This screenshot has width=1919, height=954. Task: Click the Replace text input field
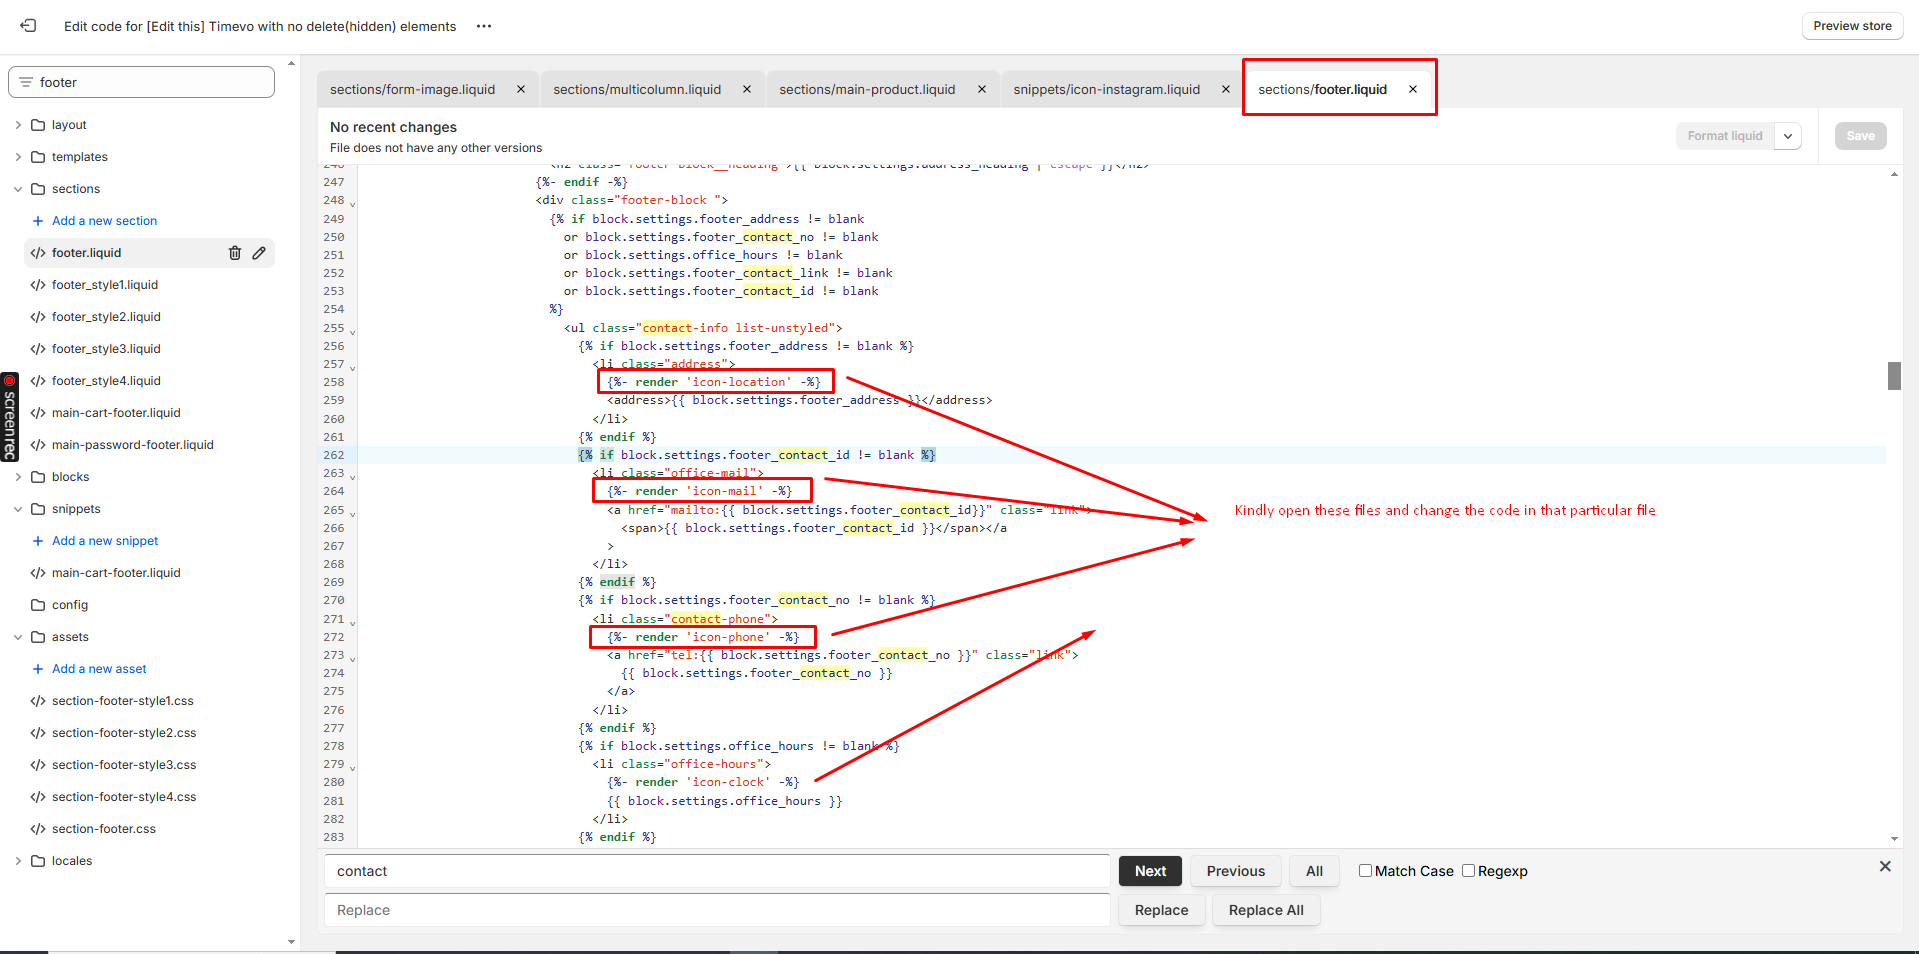click(x=717, y=910)
